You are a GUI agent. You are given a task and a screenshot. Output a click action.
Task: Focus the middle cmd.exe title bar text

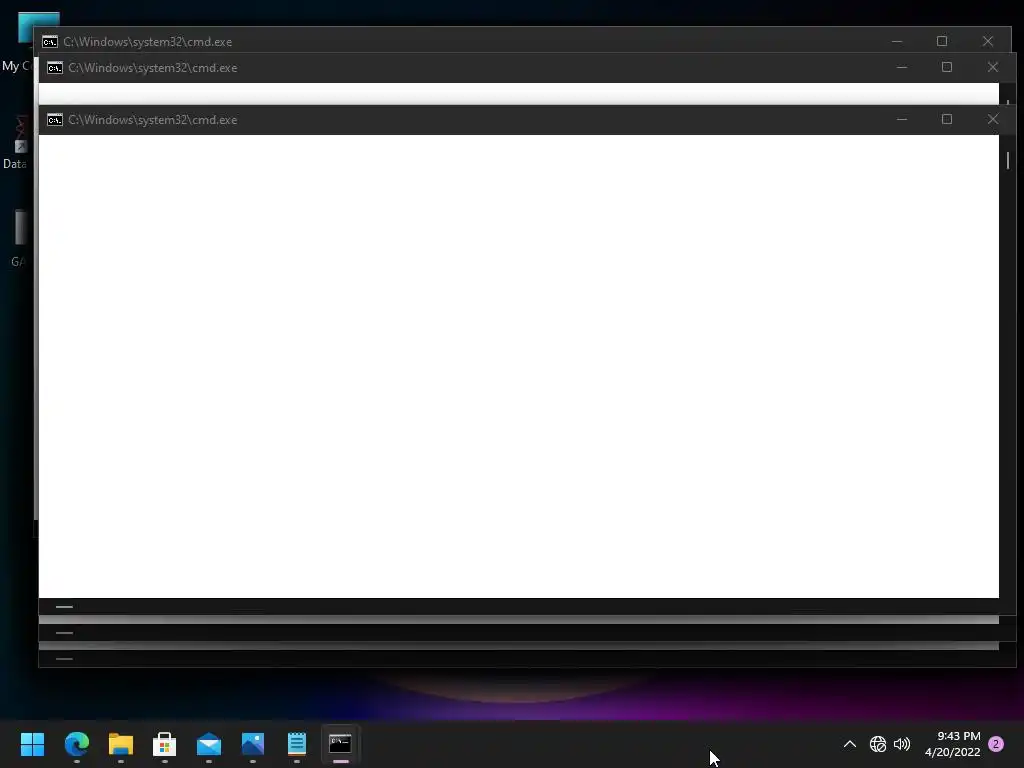pyautogui.click(x=153, y=68)
